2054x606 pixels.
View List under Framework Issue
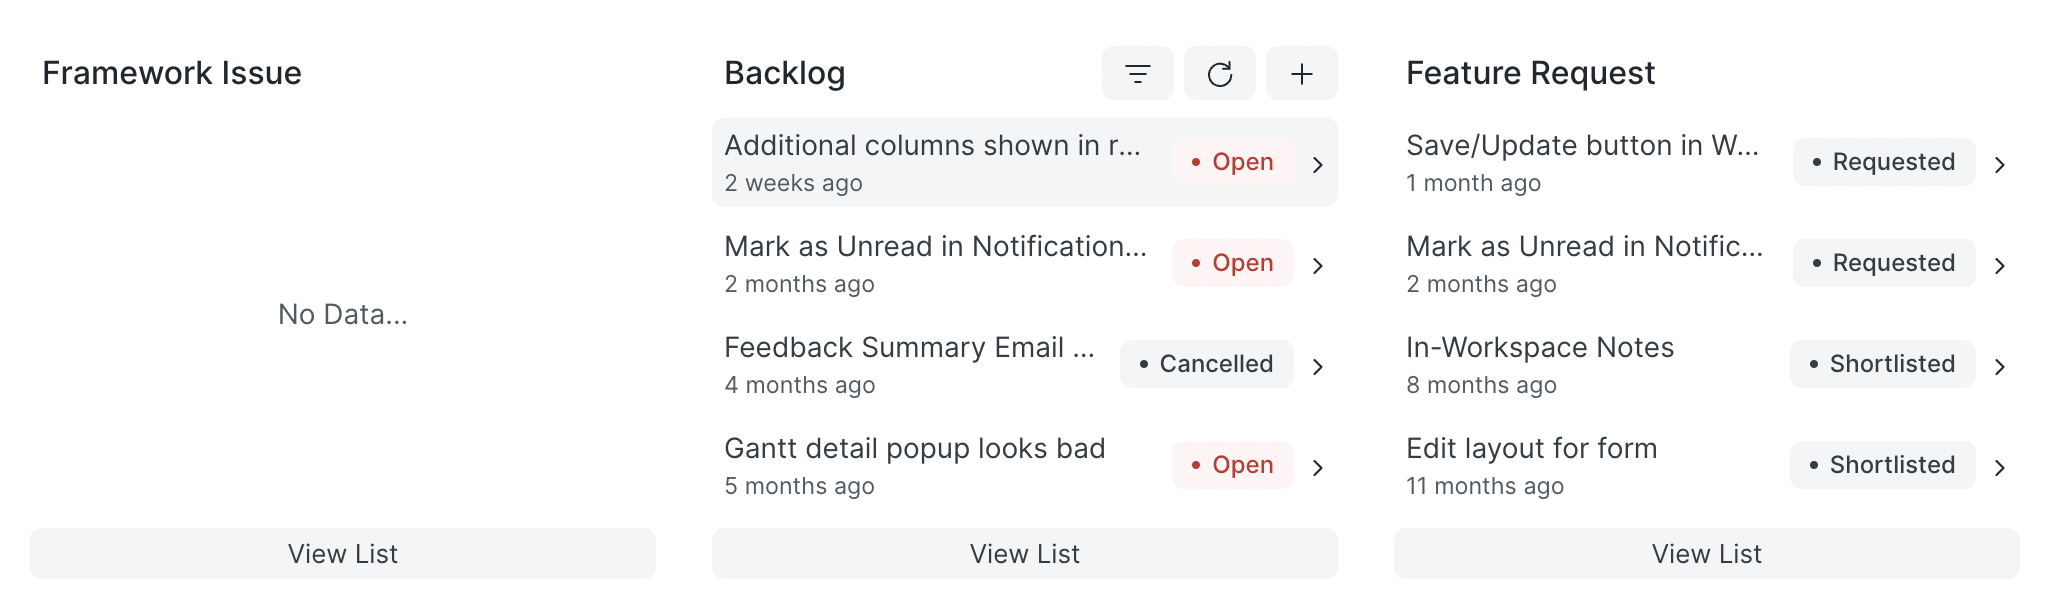point(343,553)
